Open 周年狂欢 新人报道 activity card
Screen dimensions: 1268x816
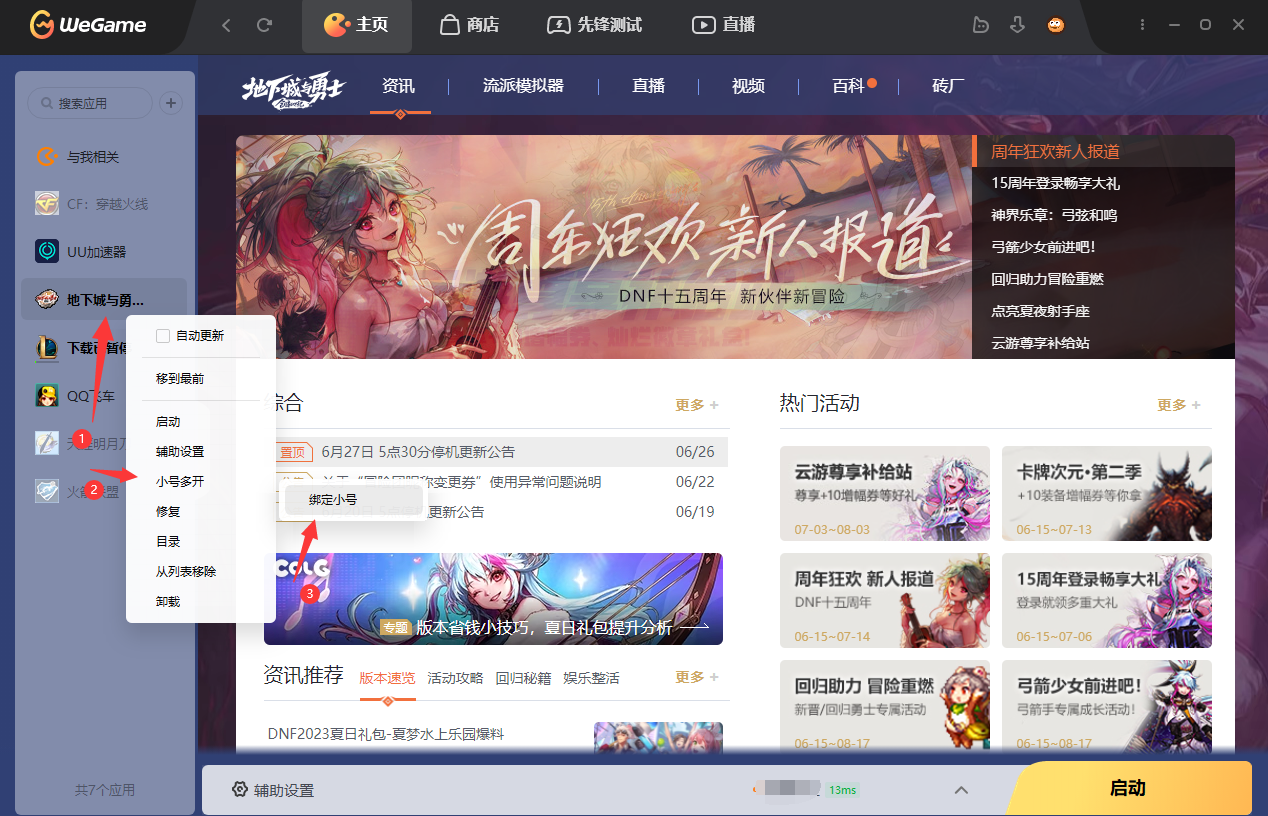[885, 600]
